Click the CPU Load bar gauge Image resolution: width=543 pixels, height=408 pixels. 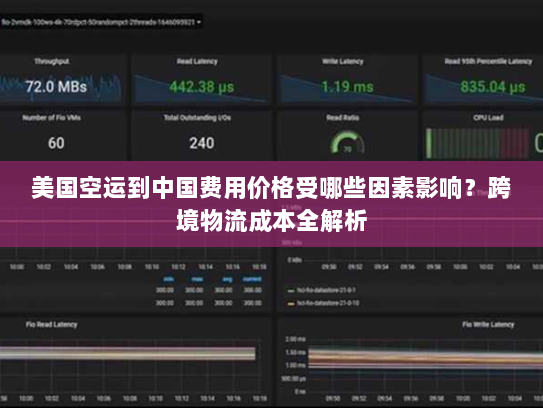pos(477,143)
